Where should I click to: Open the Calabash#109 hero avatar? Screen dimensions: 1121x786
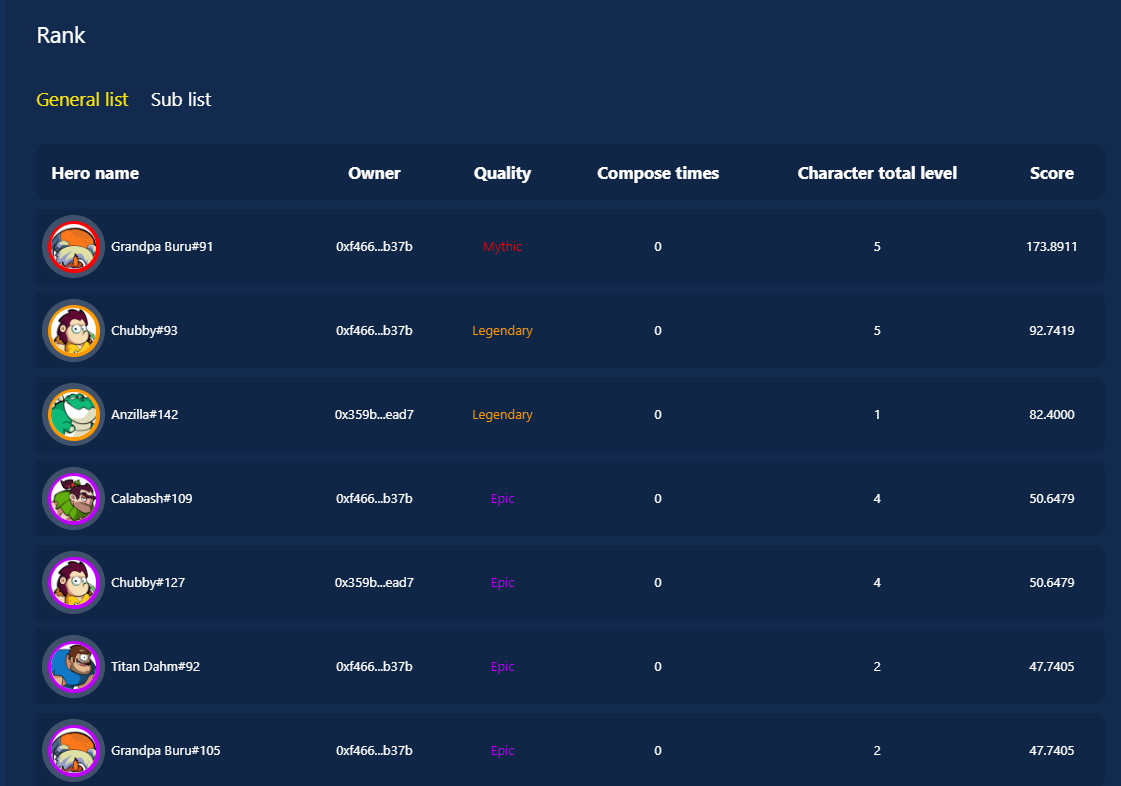[74, 498]
